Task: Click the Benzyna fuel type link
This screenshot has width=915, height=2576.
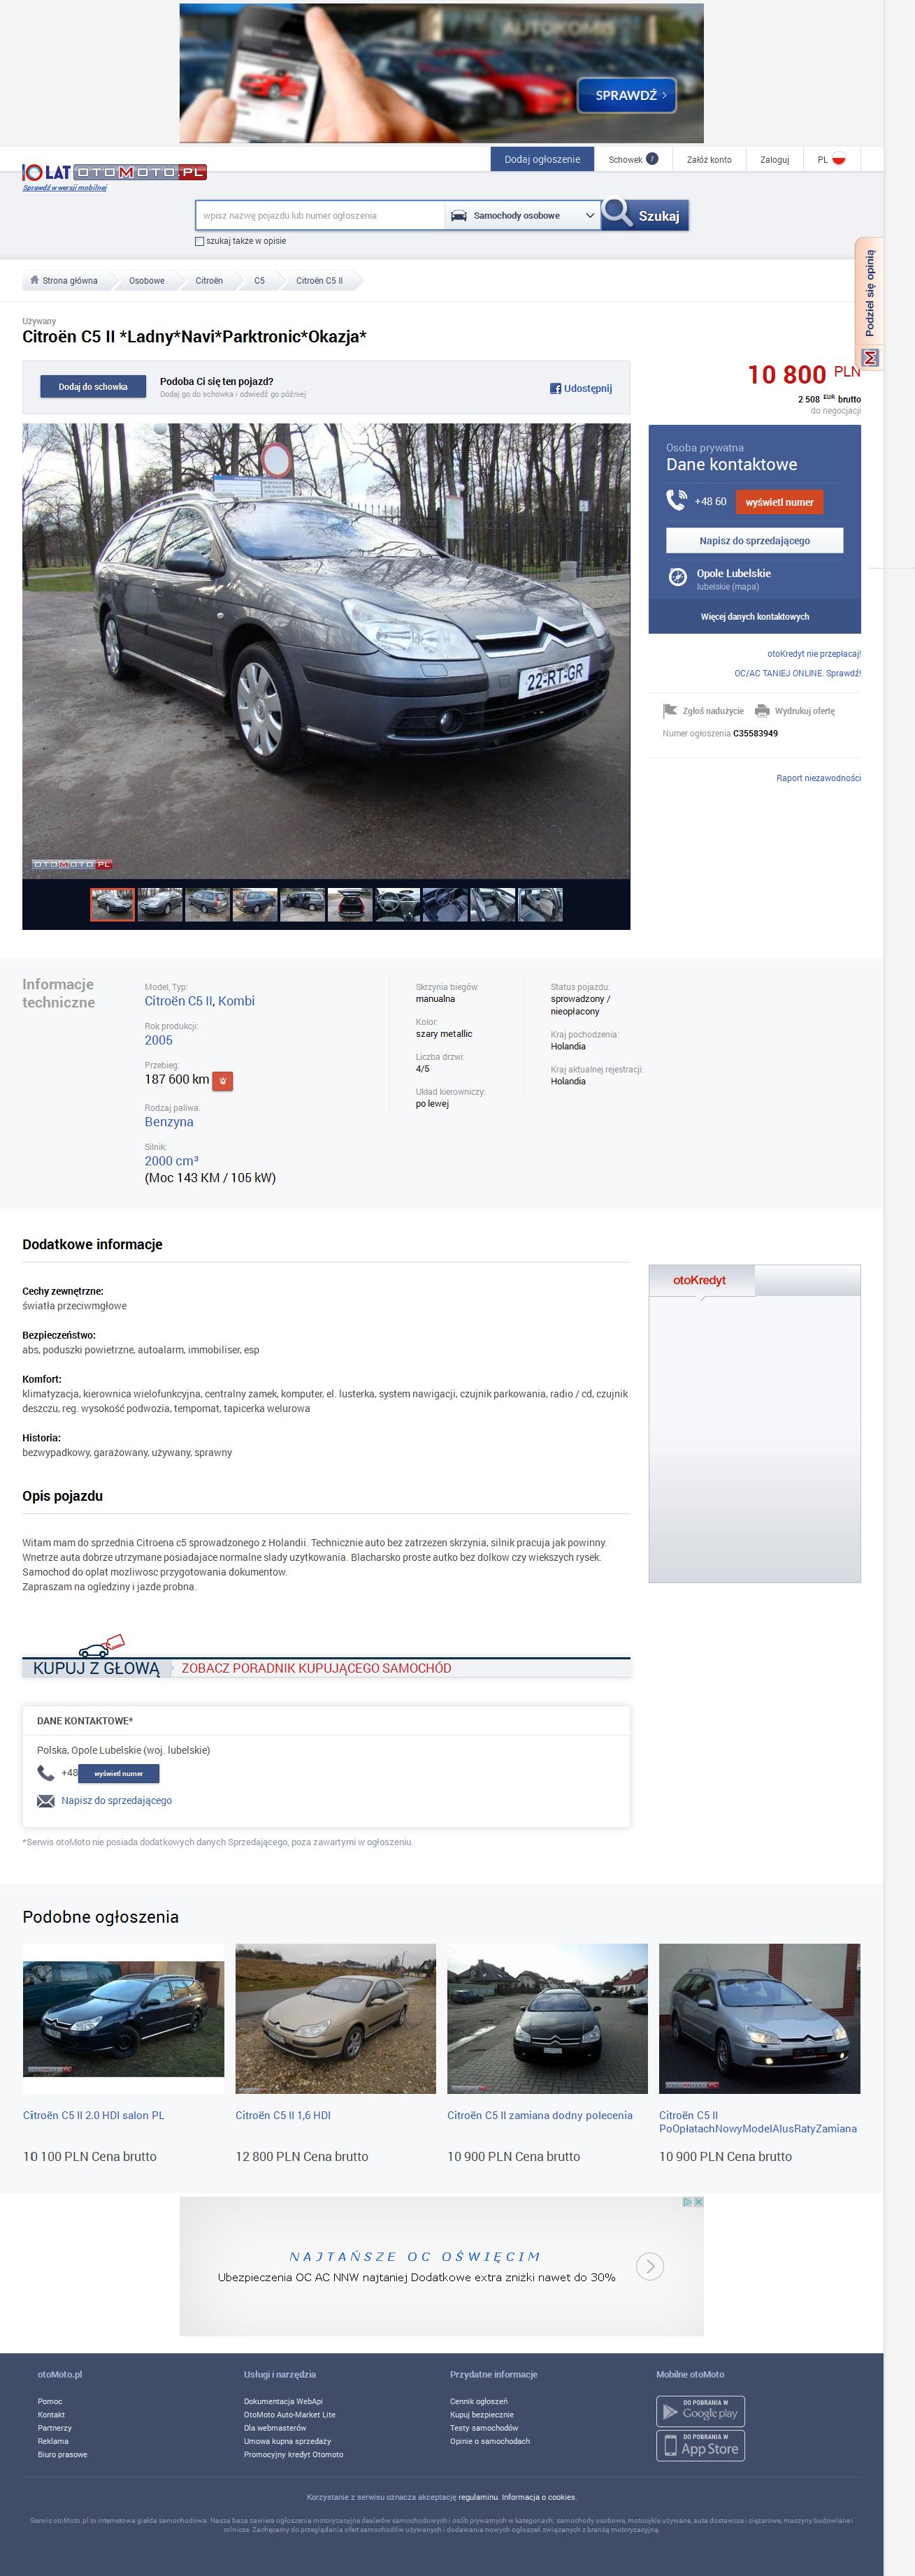Action: click(169, 1122)
